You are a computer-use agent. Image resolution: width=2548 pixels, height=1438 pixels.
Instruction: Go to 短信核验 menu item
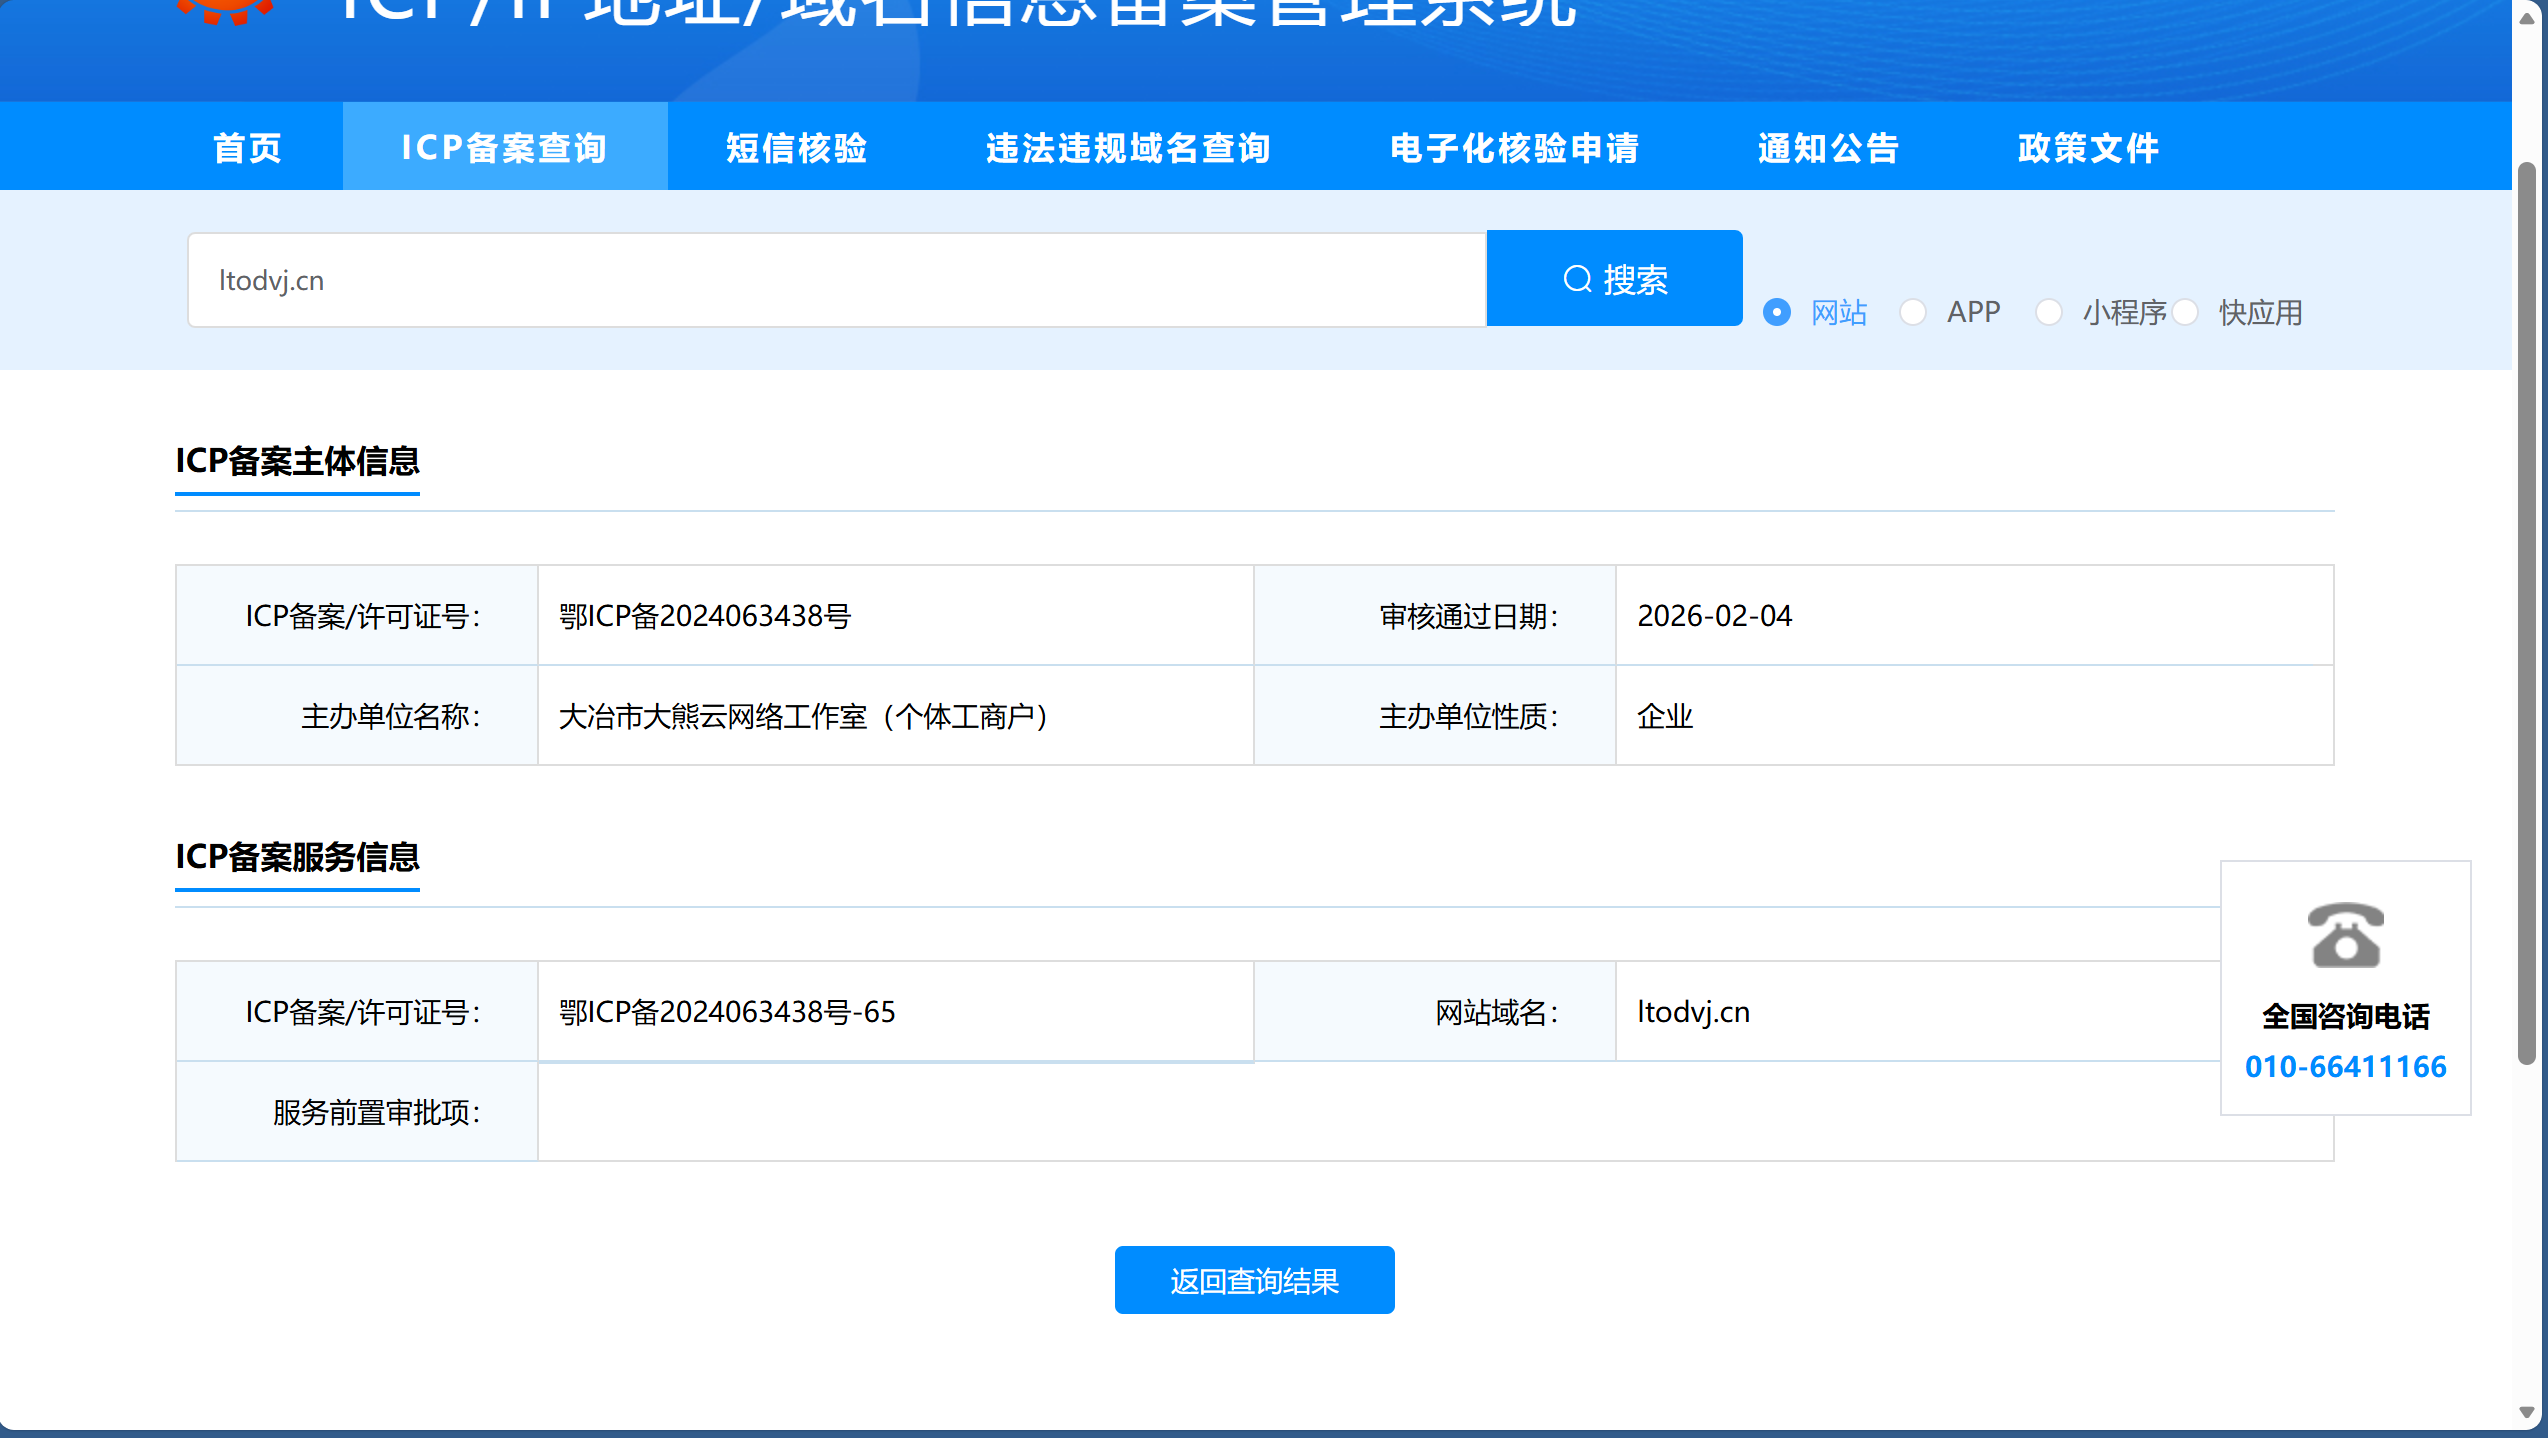click(x=796, y=147)
